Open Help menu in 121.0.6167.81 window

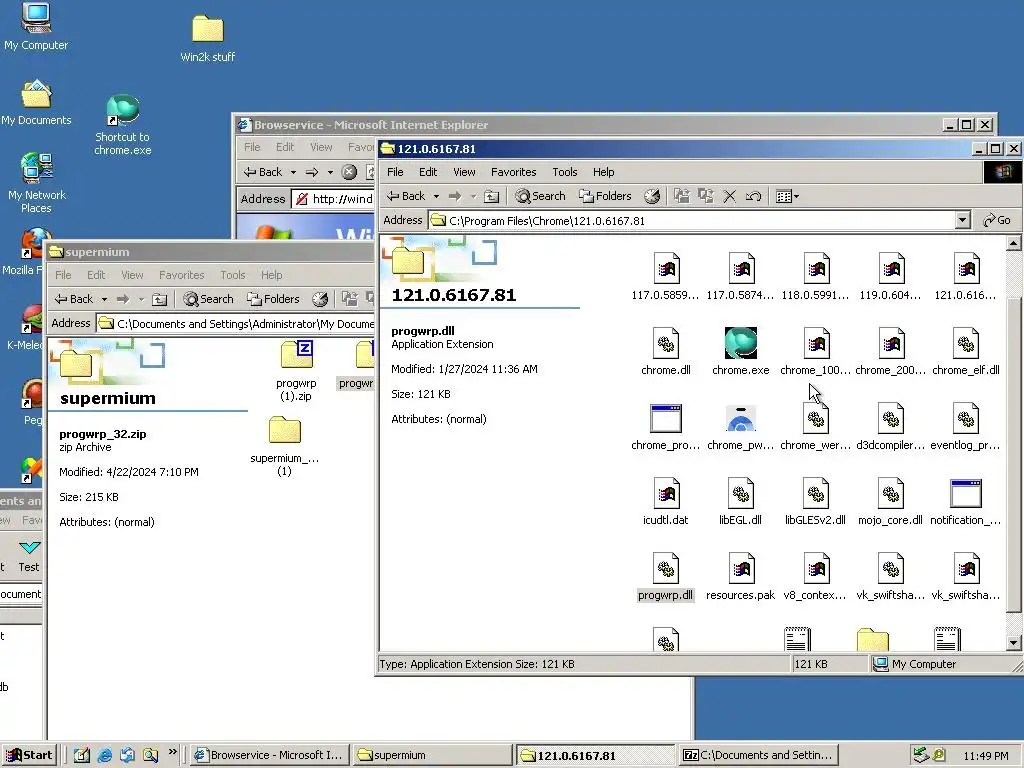(x=603, y=172)
